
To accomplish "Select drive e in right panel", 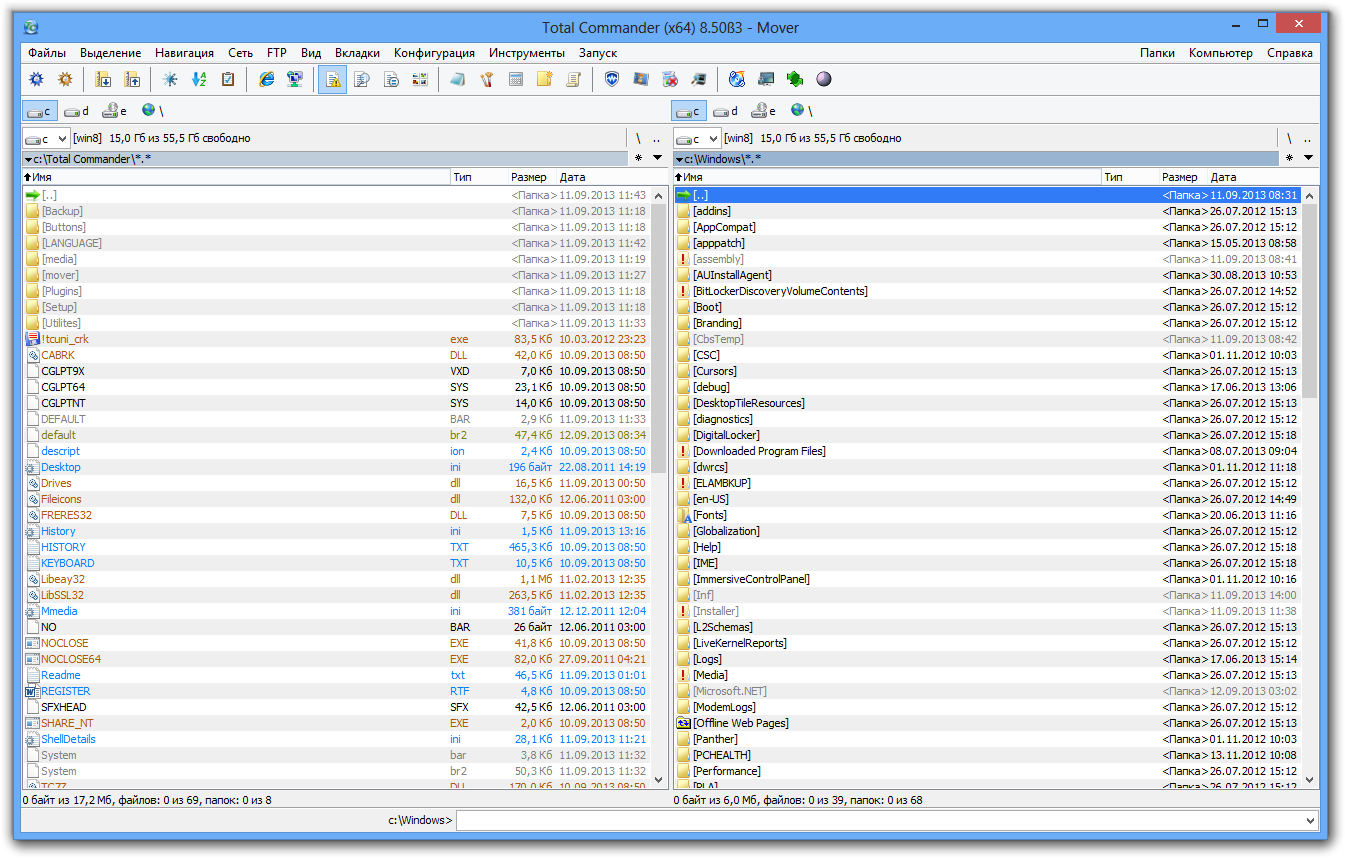I will point(764,111).
